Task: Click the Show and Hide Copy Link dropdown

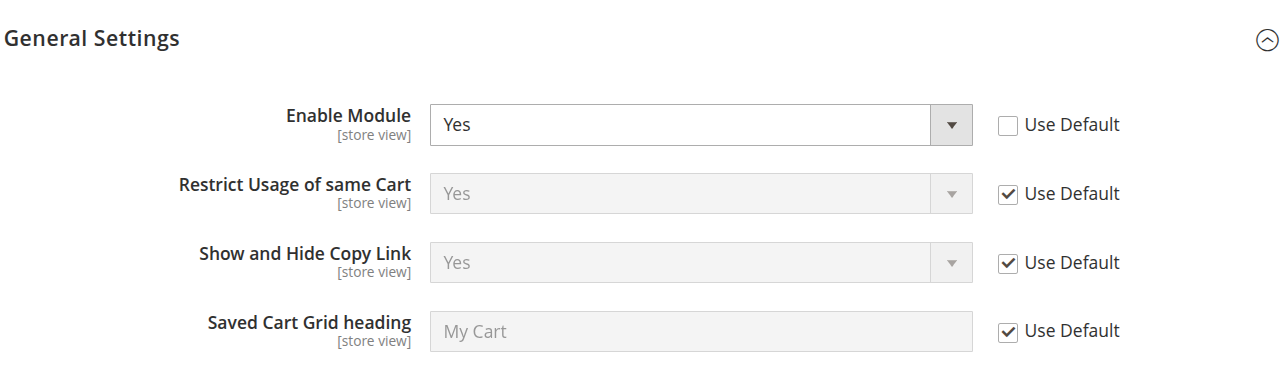Action: point(701,263)
